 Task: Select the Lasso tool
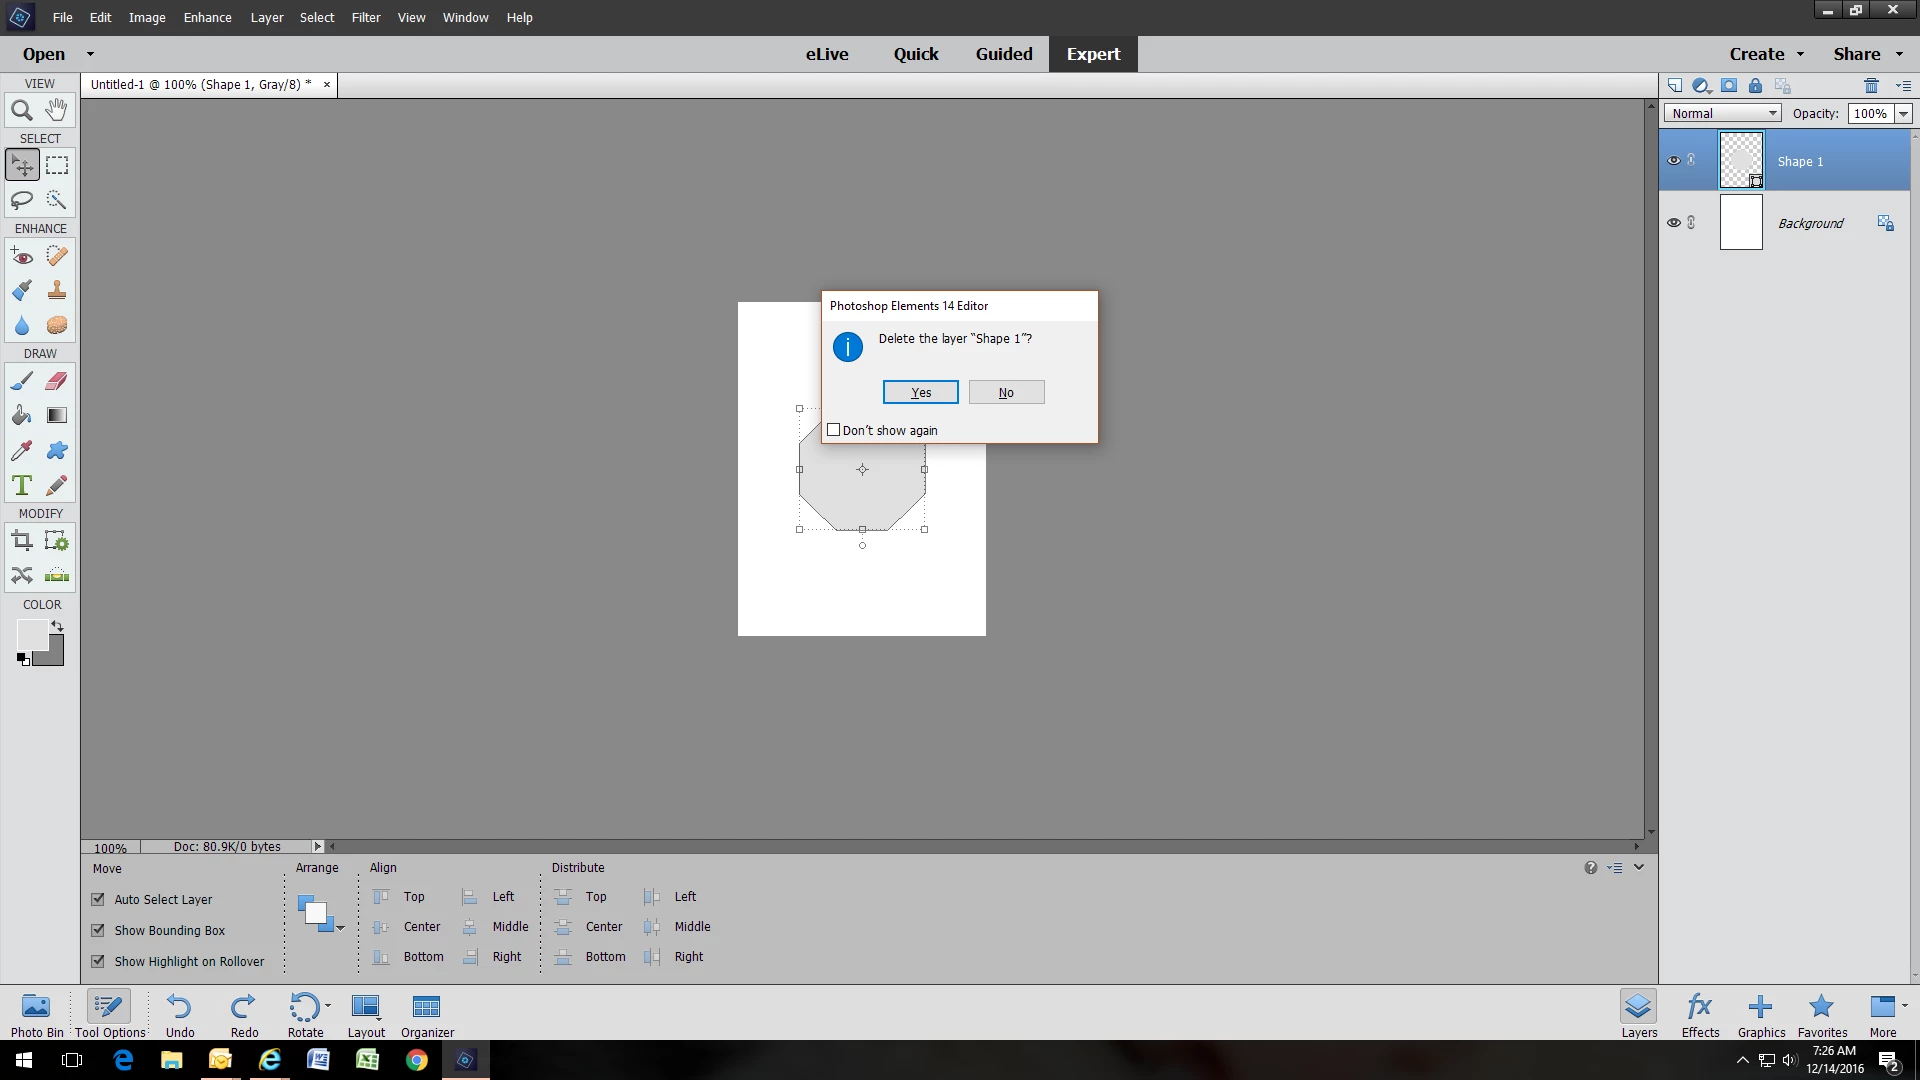point(21,200)
